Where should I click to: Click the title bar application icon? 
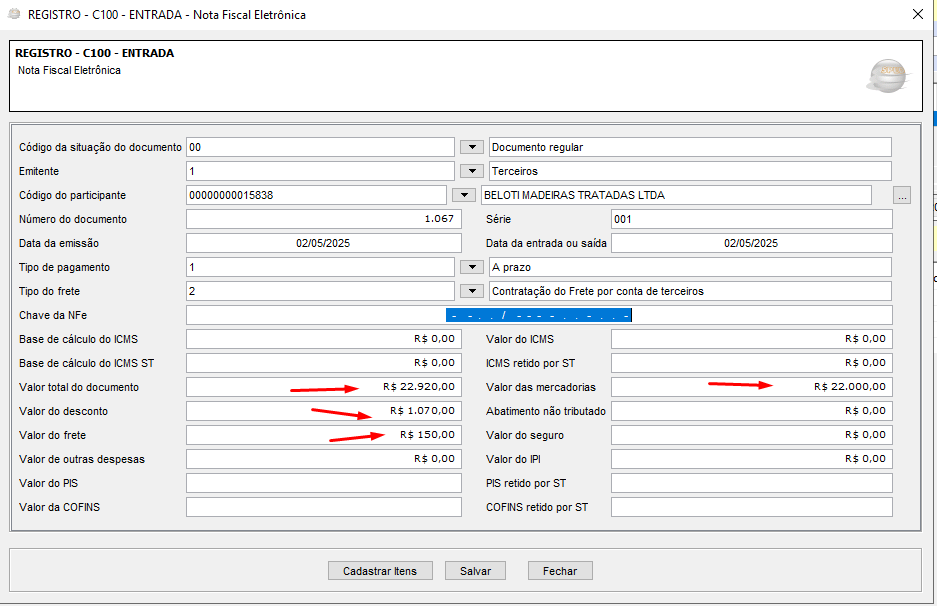pos(14,14)
